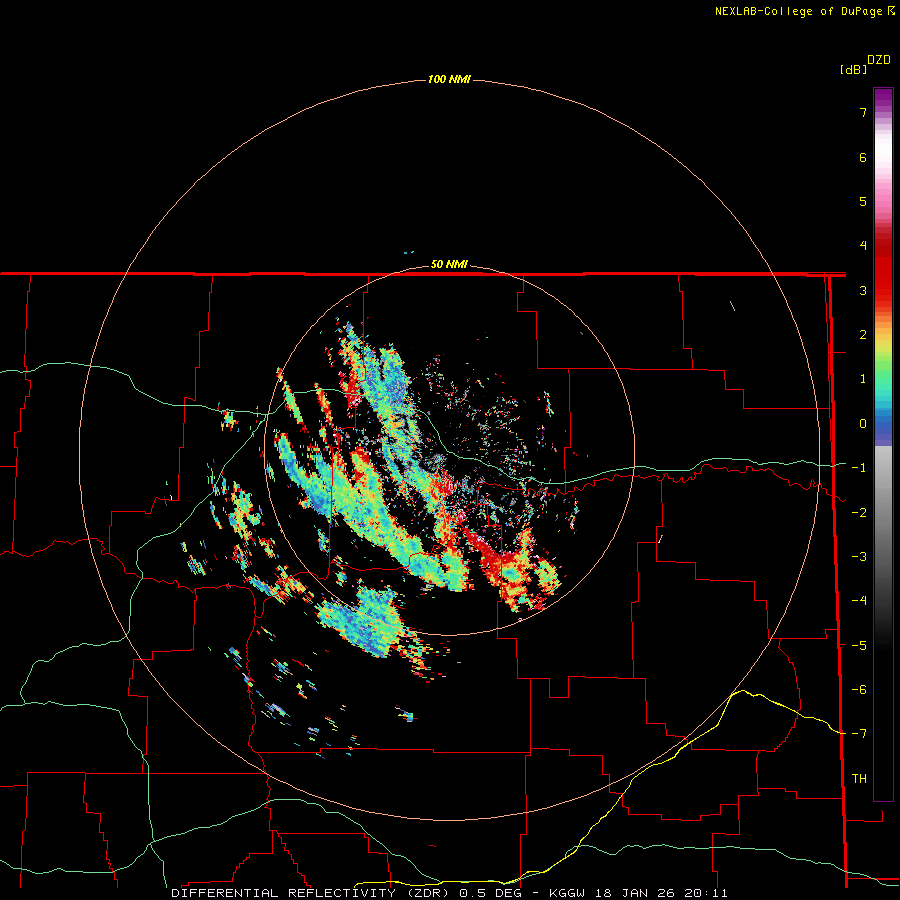Click the Differential Reflectivity KGGW caption text
The height and width of the screenshot is (900, 900).
(449, 893)
